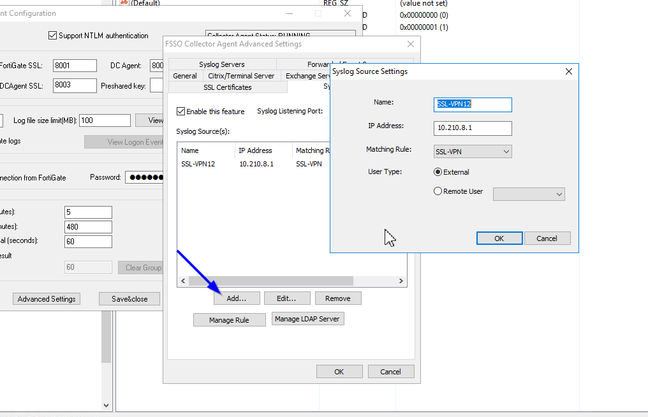This screenshot has width=648, height=417.
Task: Close the Syslog Source Settings dialog
Action: 569,71
